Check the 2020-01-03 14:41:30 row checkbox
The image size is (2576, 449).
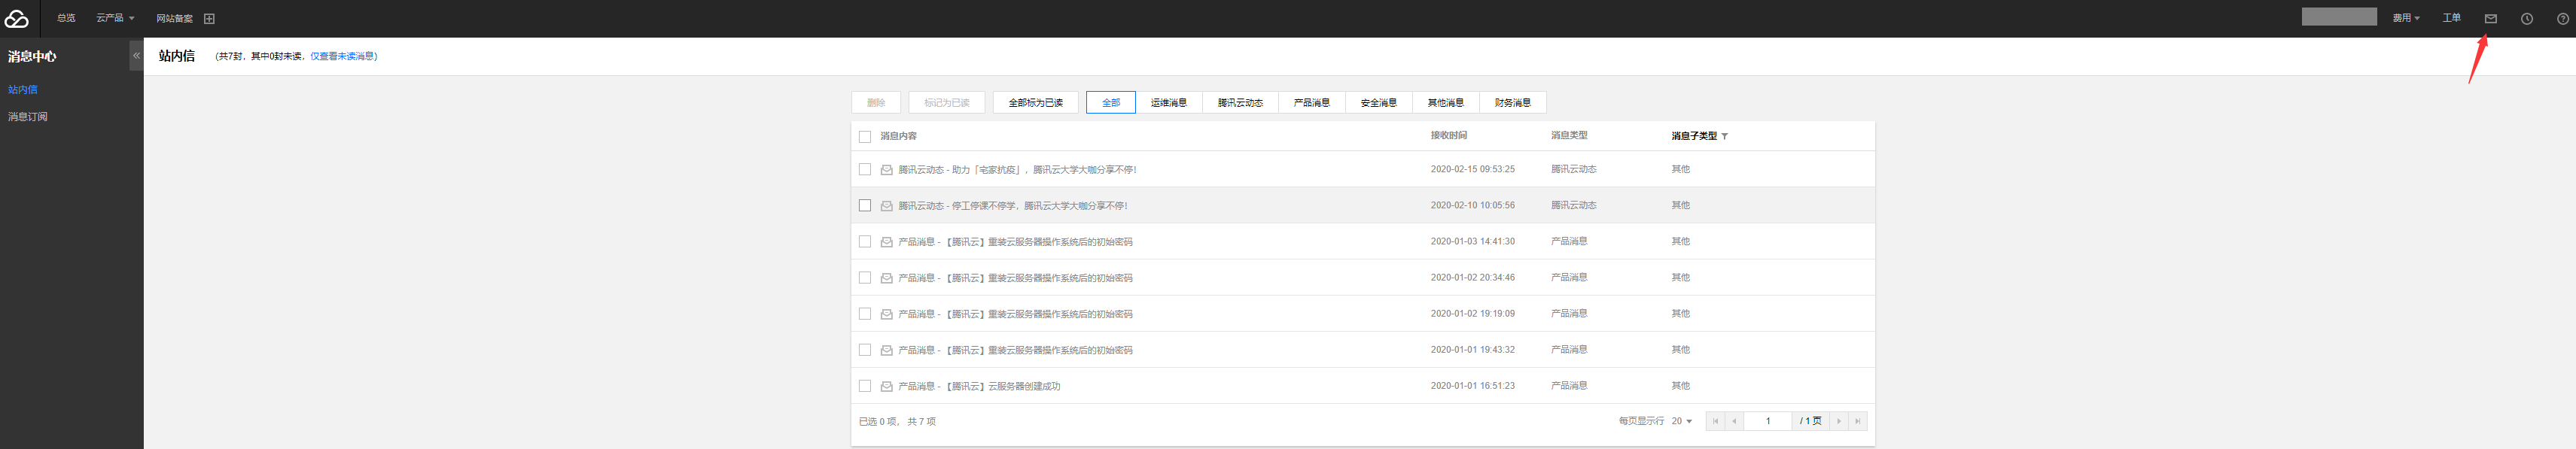point(865,242)
